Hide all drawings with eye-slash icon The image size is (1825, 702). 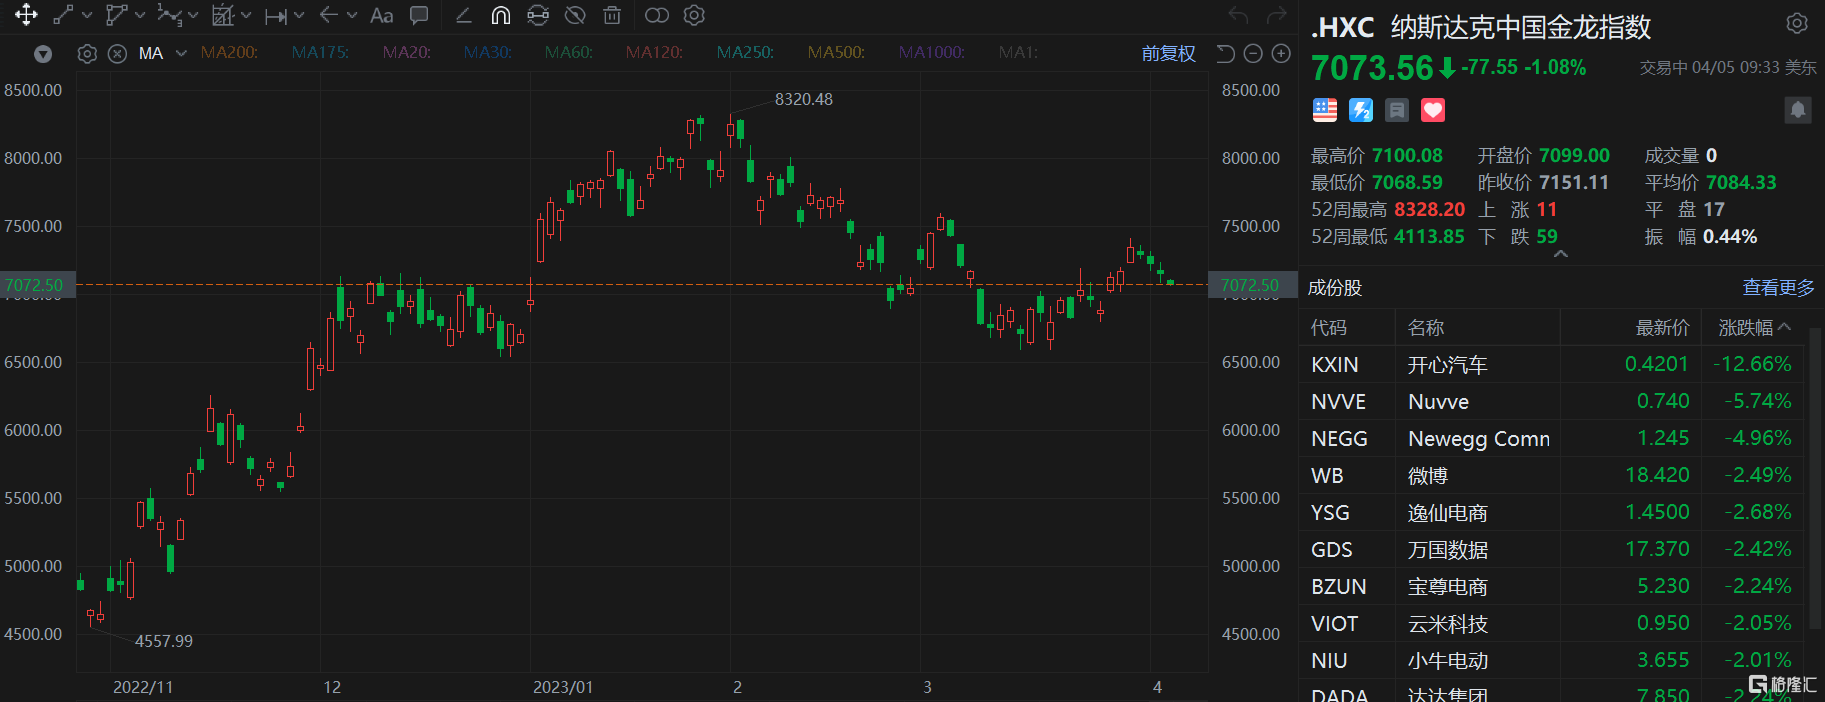pyautogui.click(x=575, y=15)
